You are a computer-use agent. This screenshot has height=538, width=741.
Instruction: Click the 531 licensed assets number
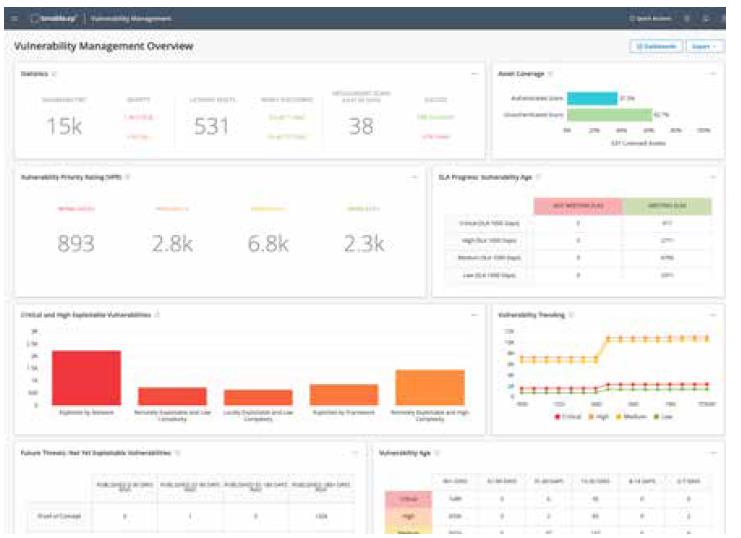211,126
